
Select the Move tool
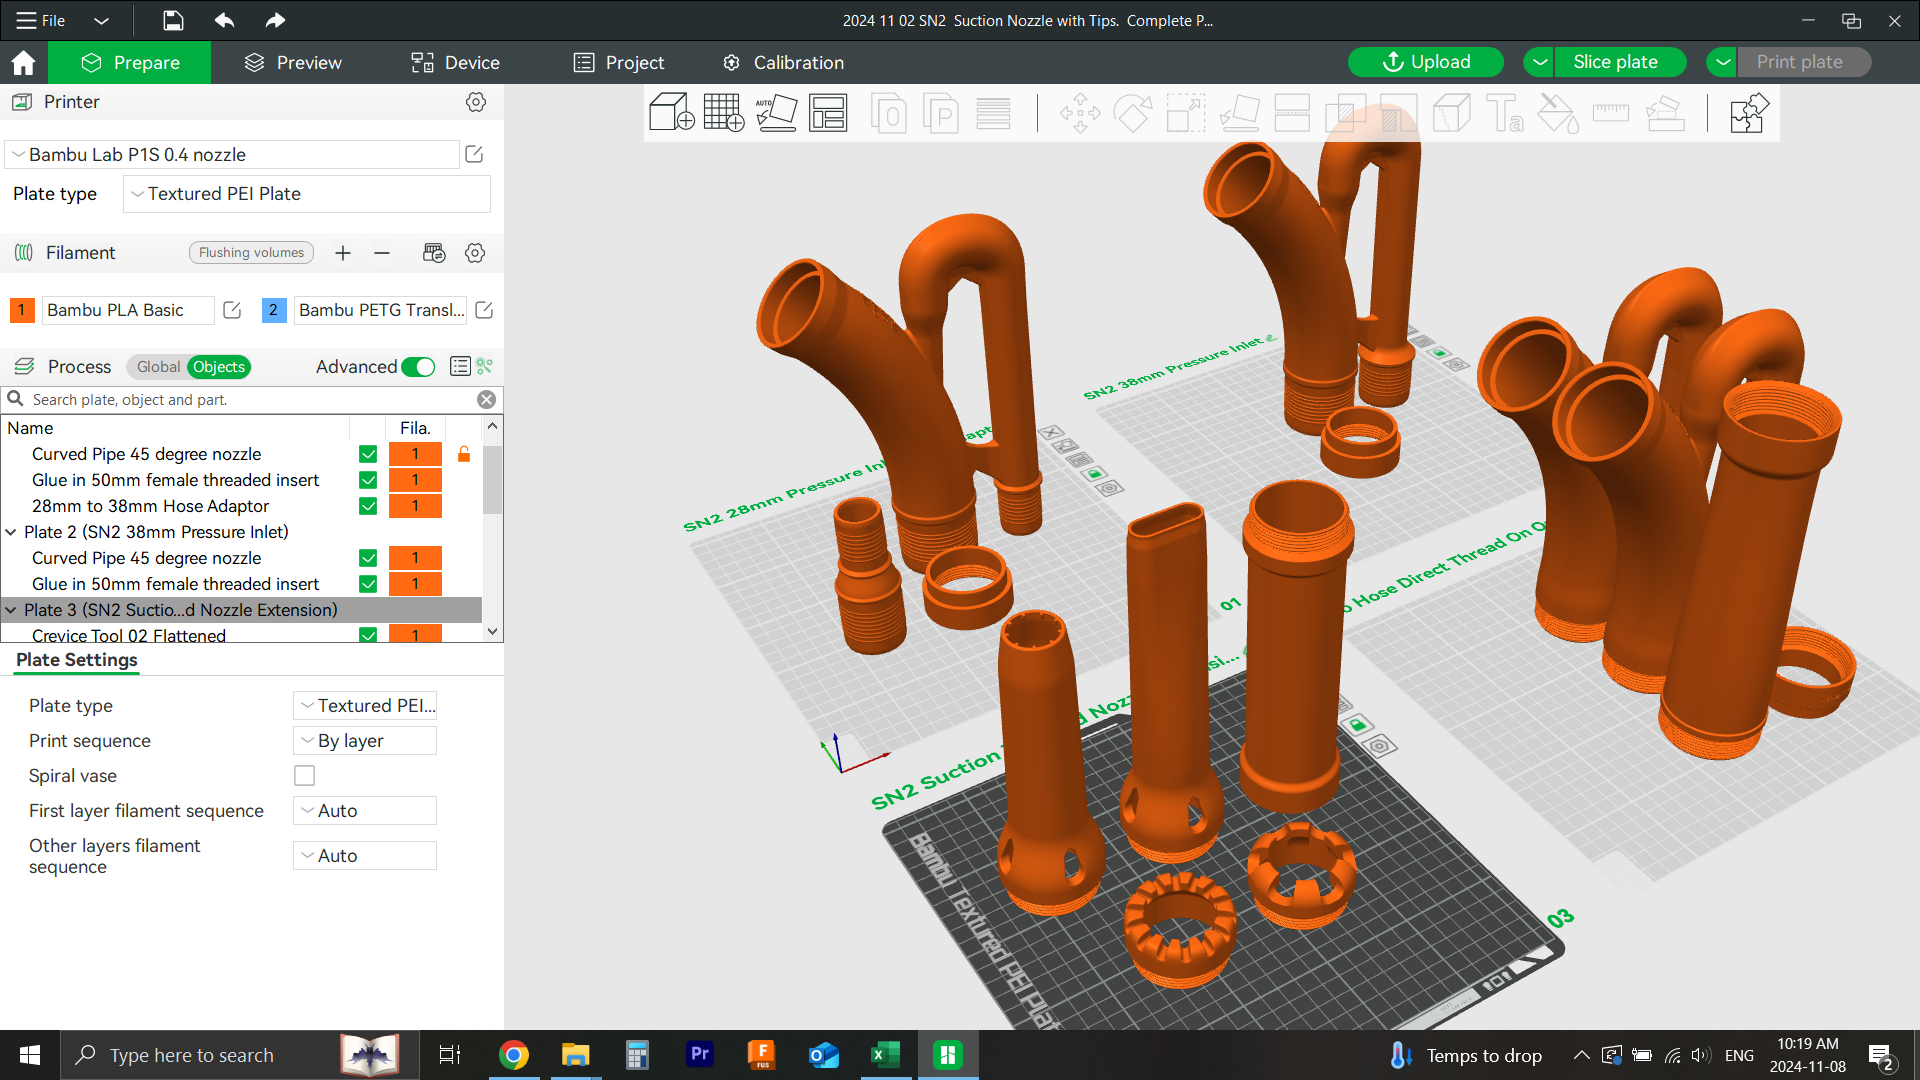1080,113
